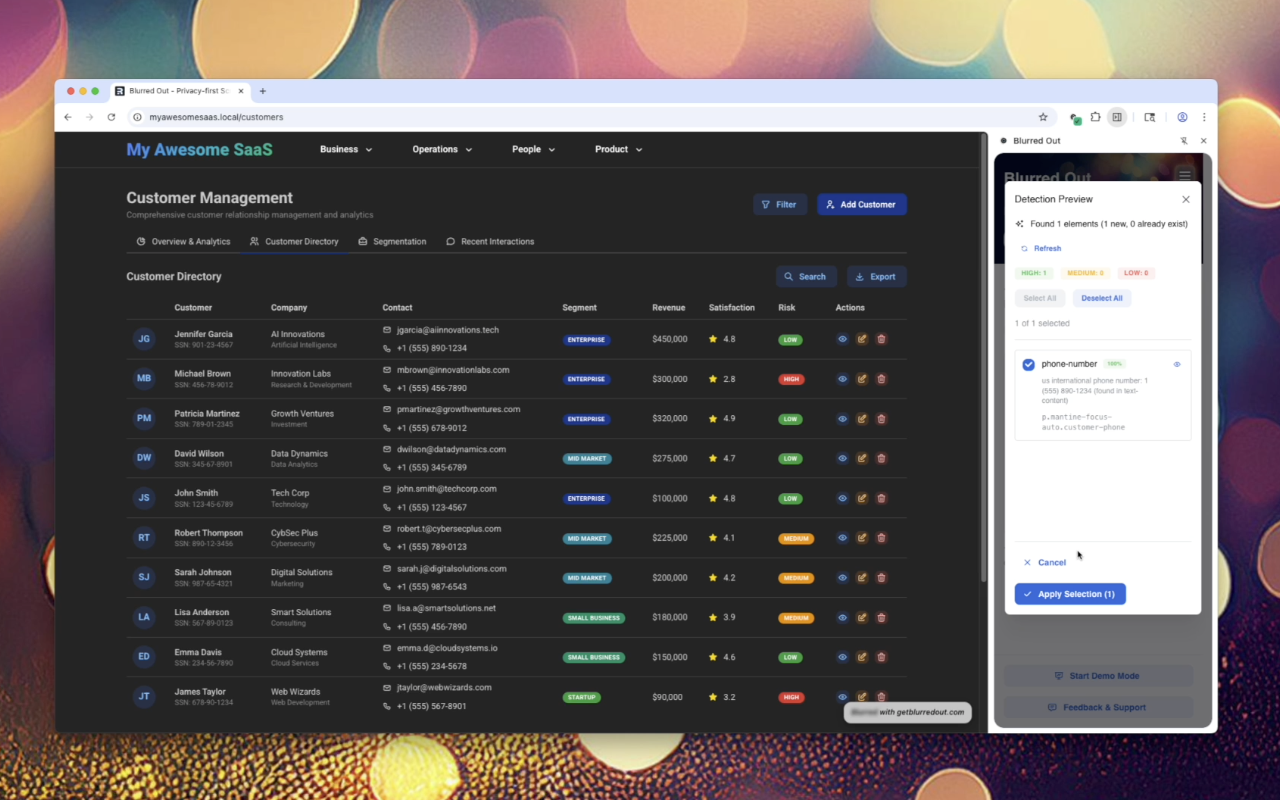
Task: Delete the Michael Brown customer row
Action: click(881, 379)
